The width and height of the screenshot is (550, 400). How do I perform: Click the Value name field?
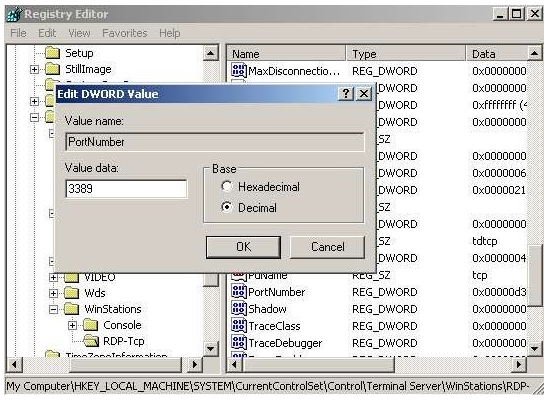[215, 142]
